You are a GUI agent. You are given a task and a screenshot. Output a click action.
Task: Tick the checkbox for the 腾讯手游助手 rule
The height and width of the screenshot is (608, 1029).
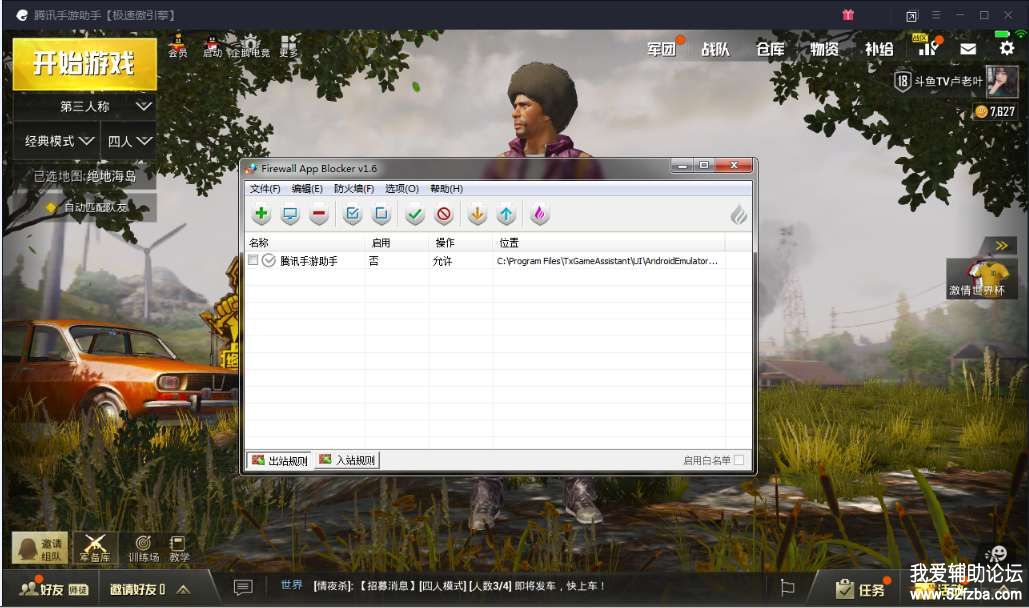pos(253,260)
